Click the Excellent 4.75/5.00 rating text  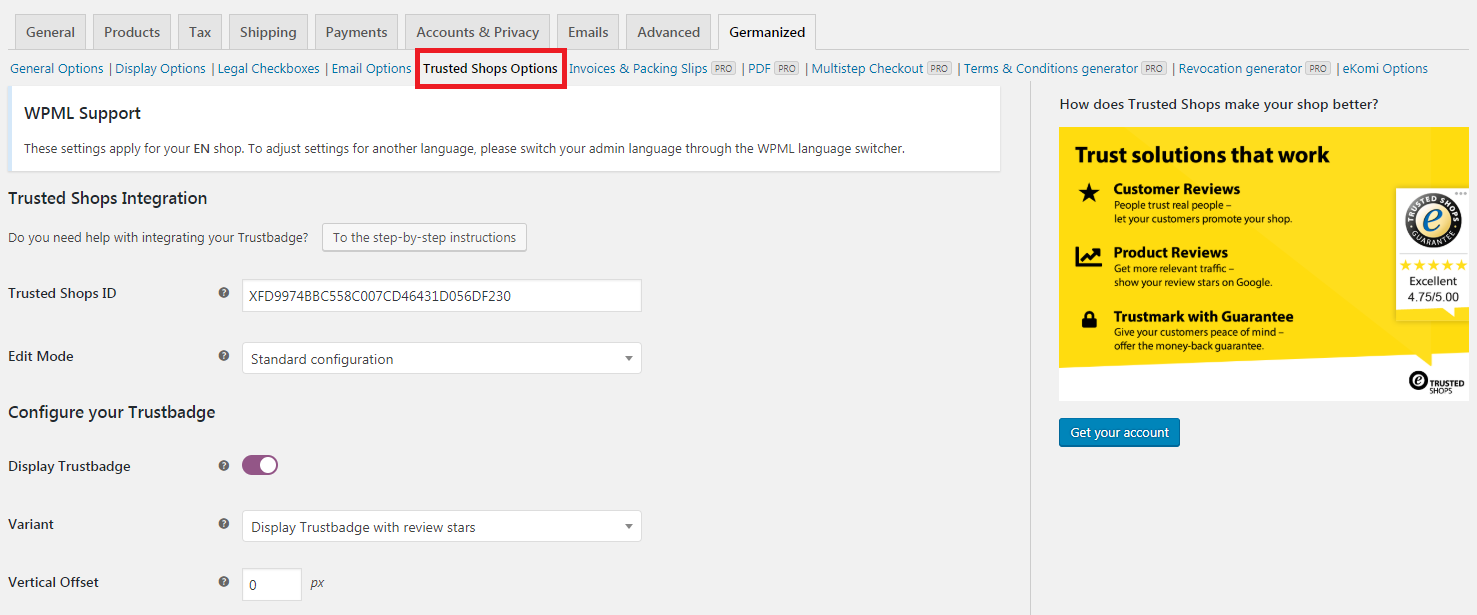tap(1433, 289)
